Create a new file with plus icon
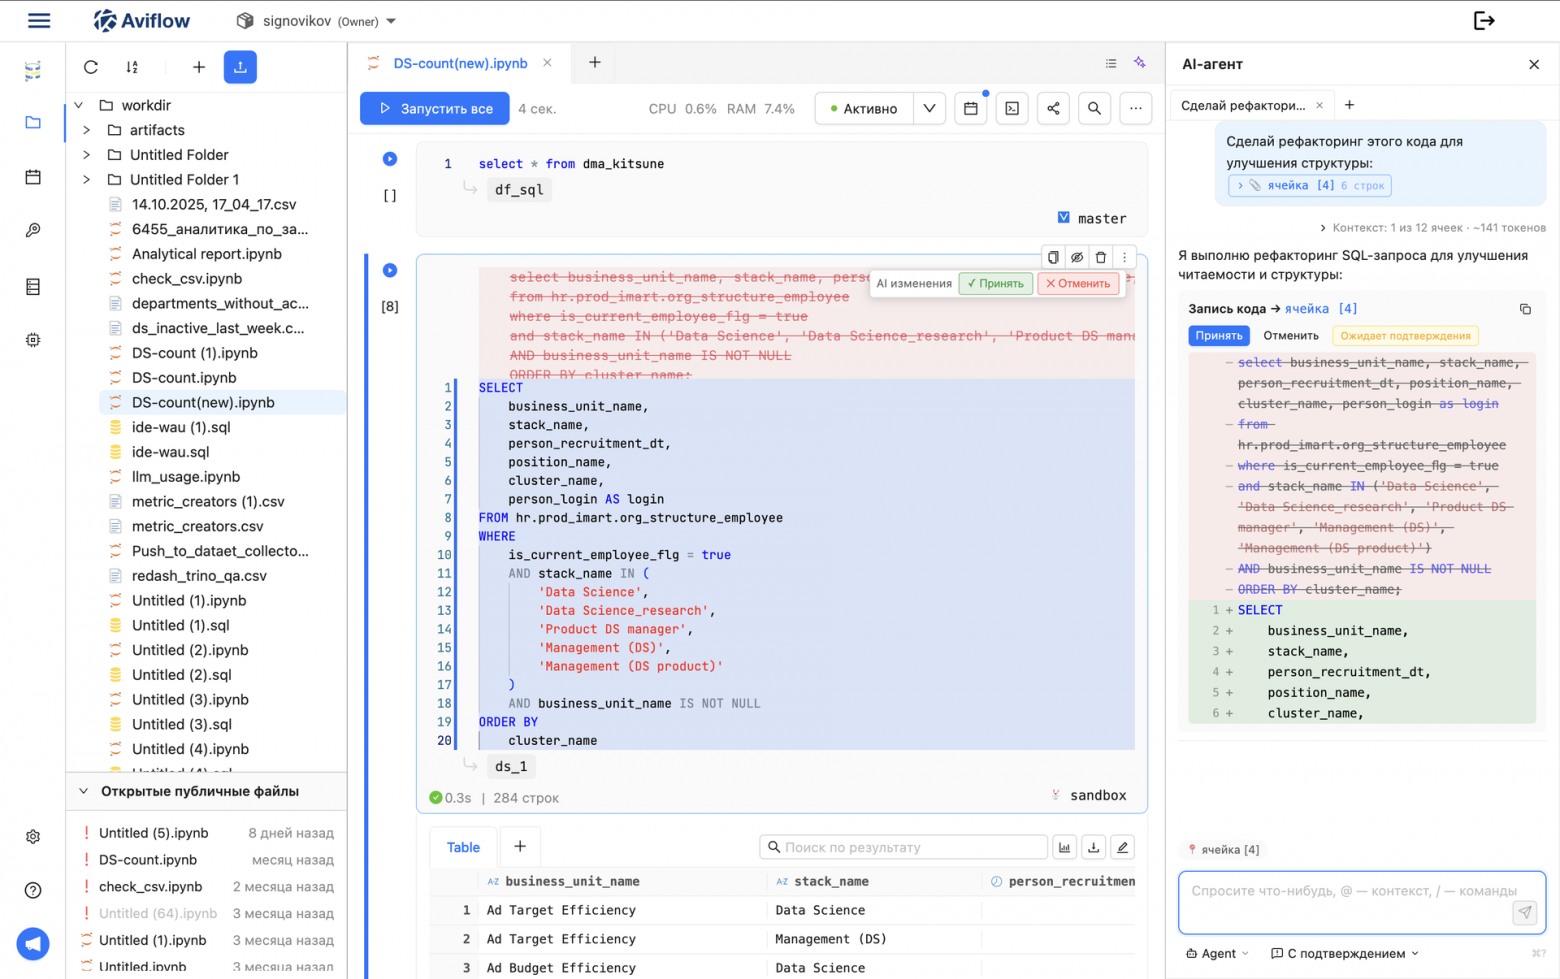The height and width of the screenshot is (979, 1560). 199,67
